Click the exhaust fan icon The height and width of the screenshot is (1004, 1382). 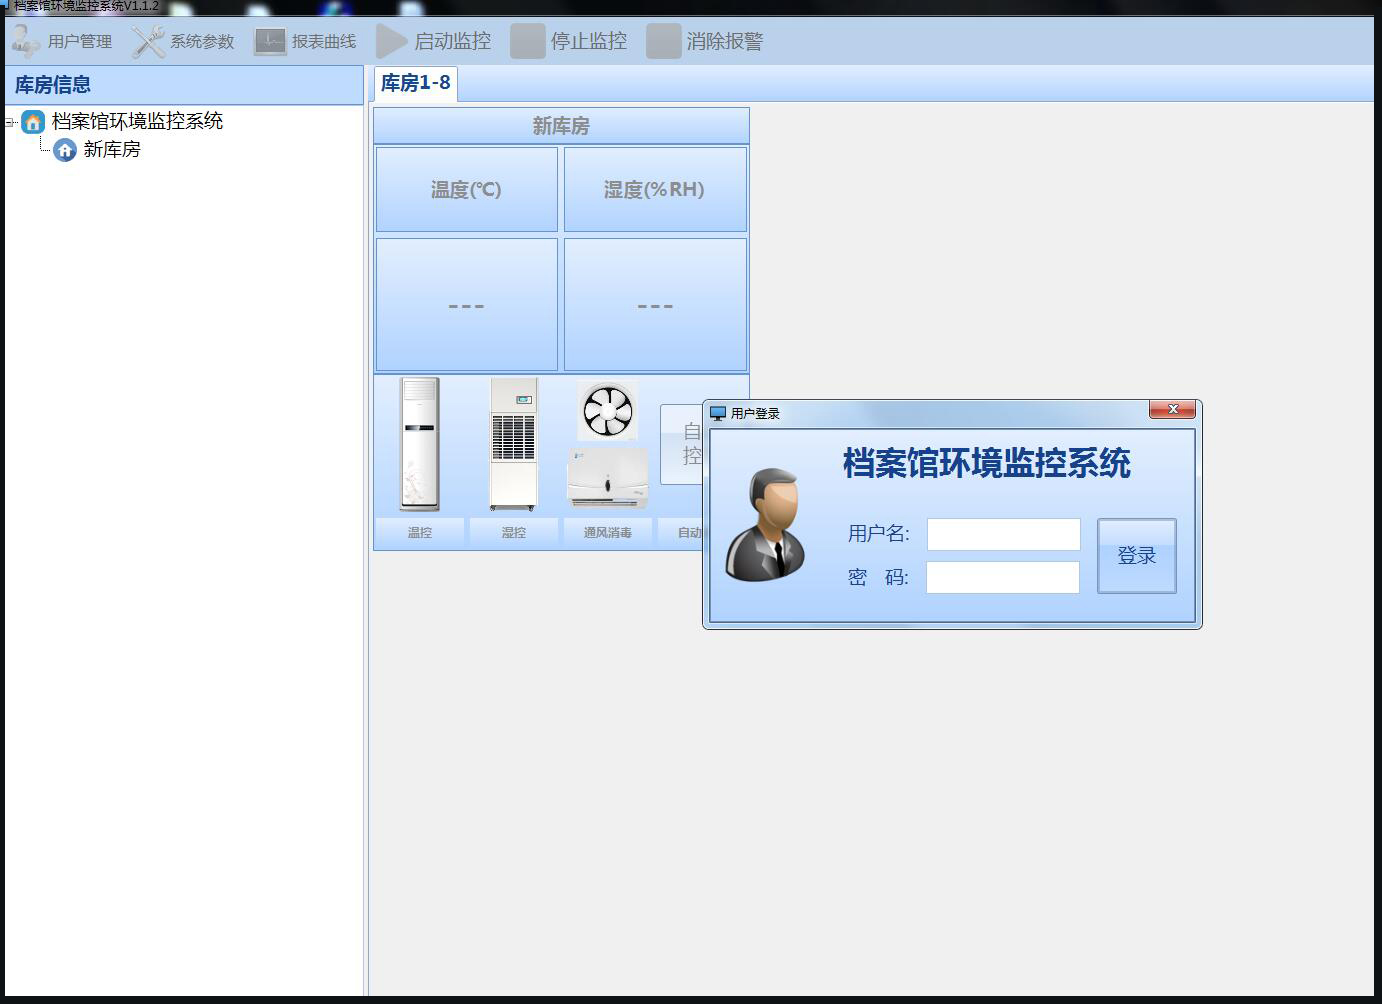tap(608, 410)
